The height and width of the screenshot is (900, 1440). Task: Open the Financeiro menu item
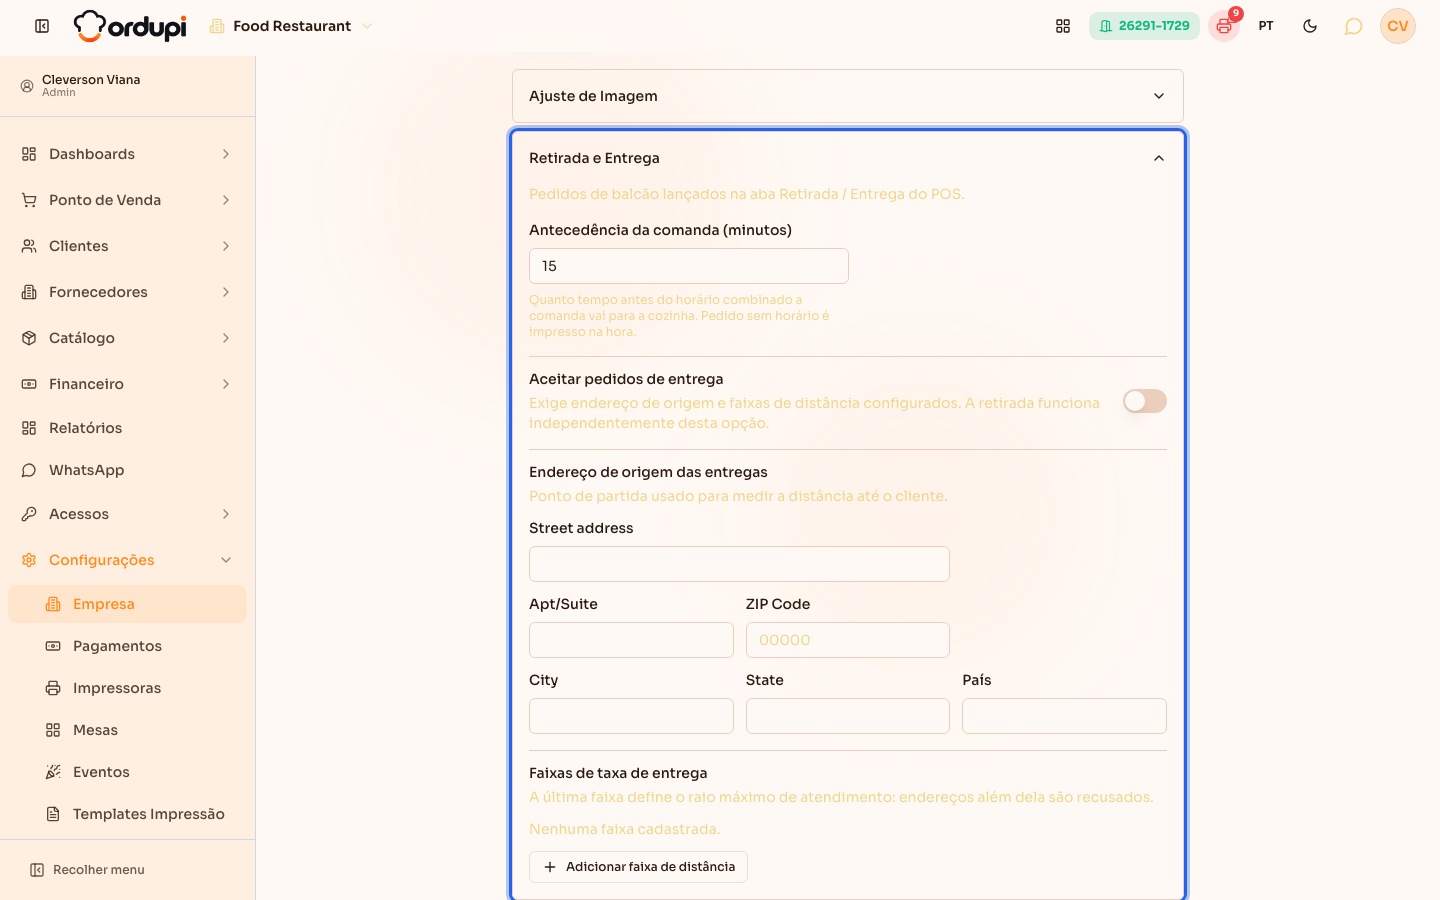[x=127, y=384]
